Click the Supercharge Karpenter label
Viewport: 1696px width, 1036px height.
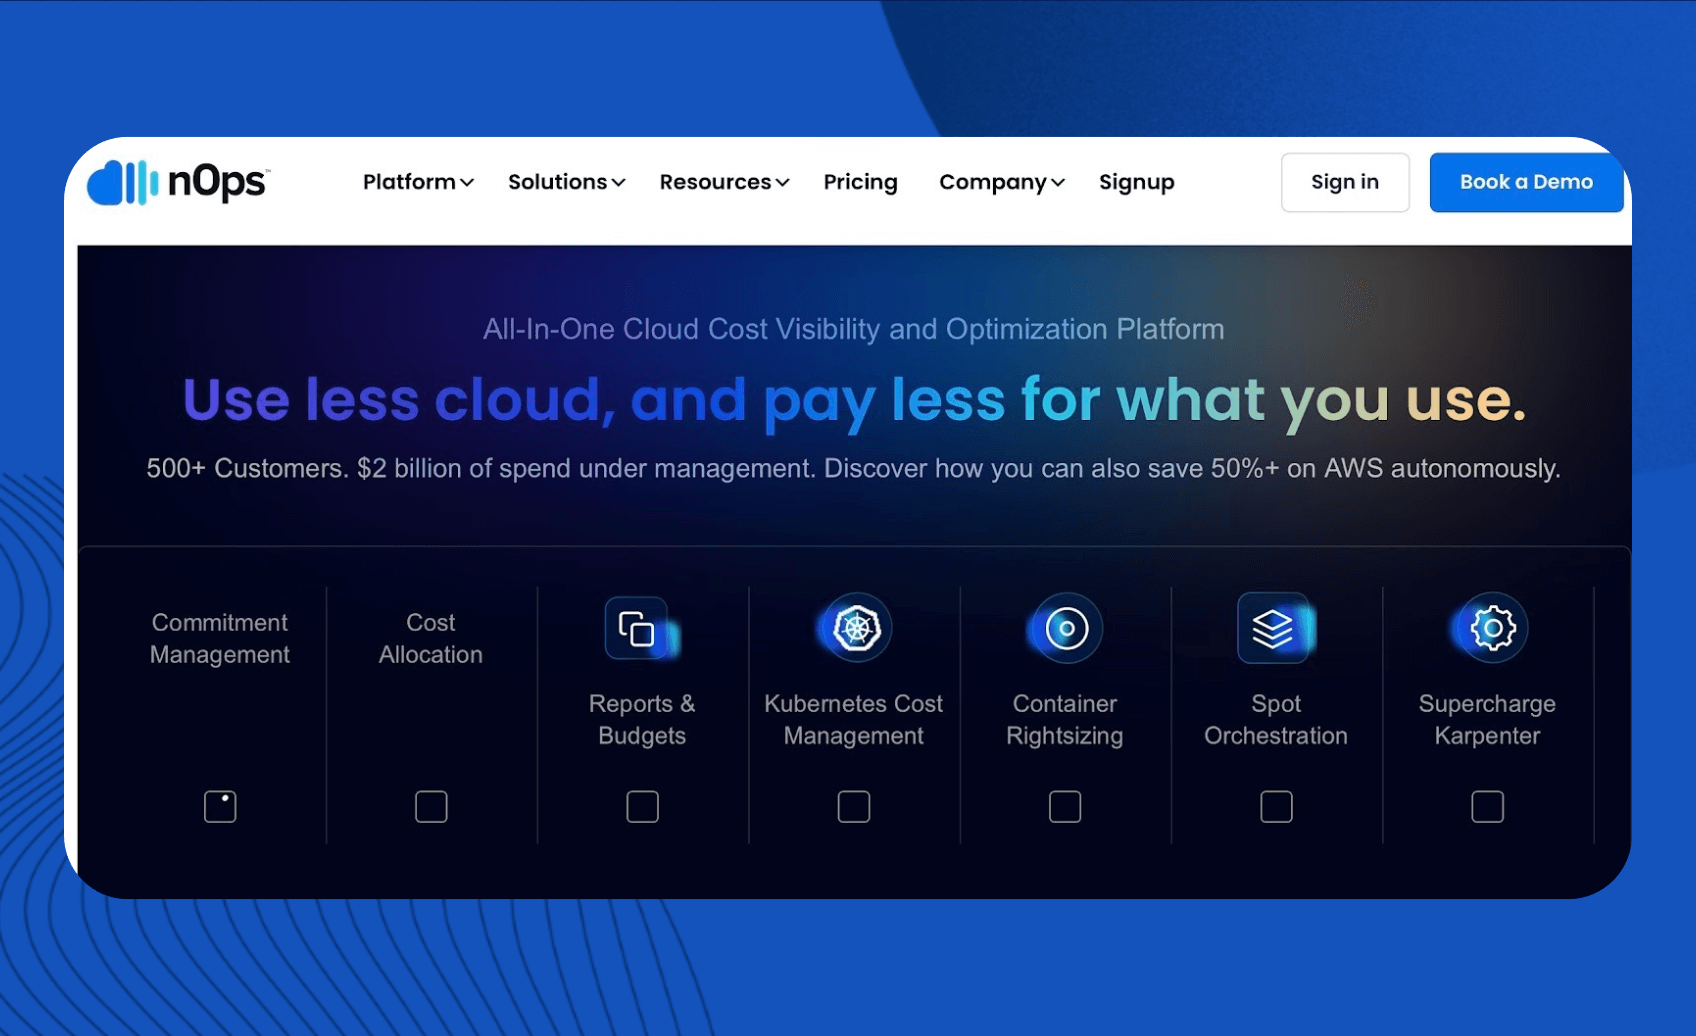tap(1487, 719)
